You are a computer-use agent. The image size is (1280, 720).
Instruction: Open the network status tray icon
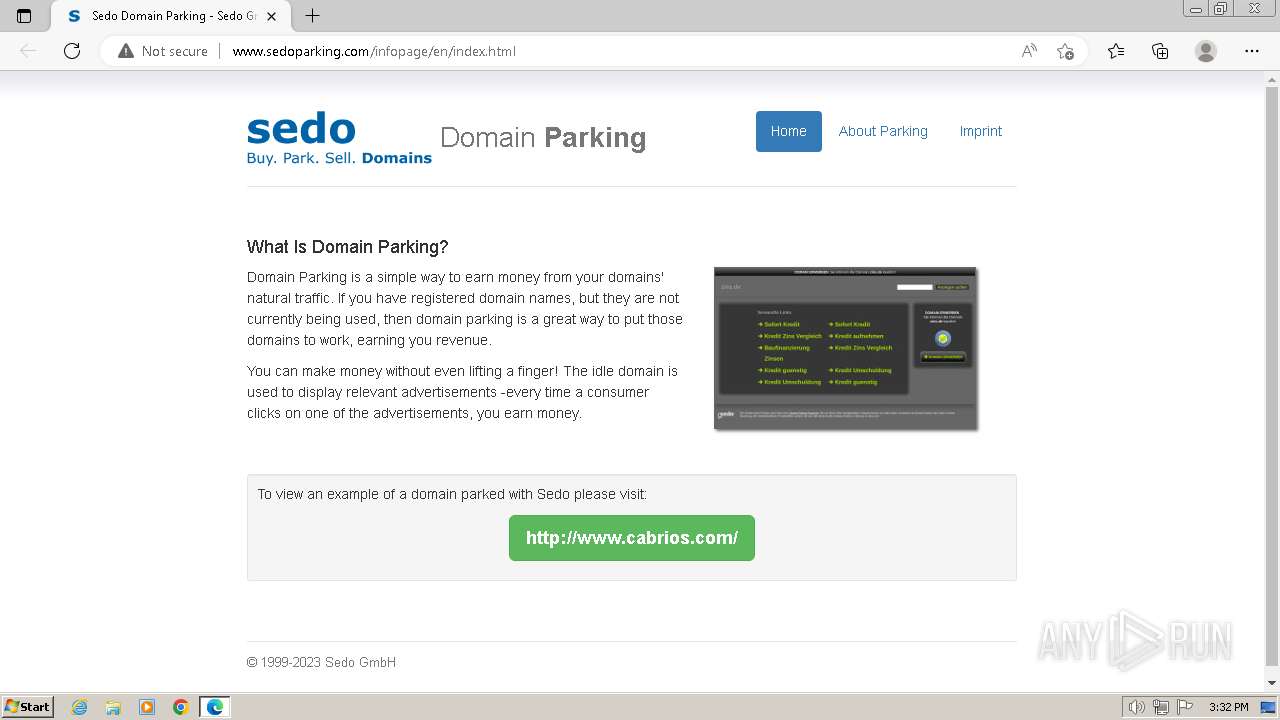(x=1161, y=707)
